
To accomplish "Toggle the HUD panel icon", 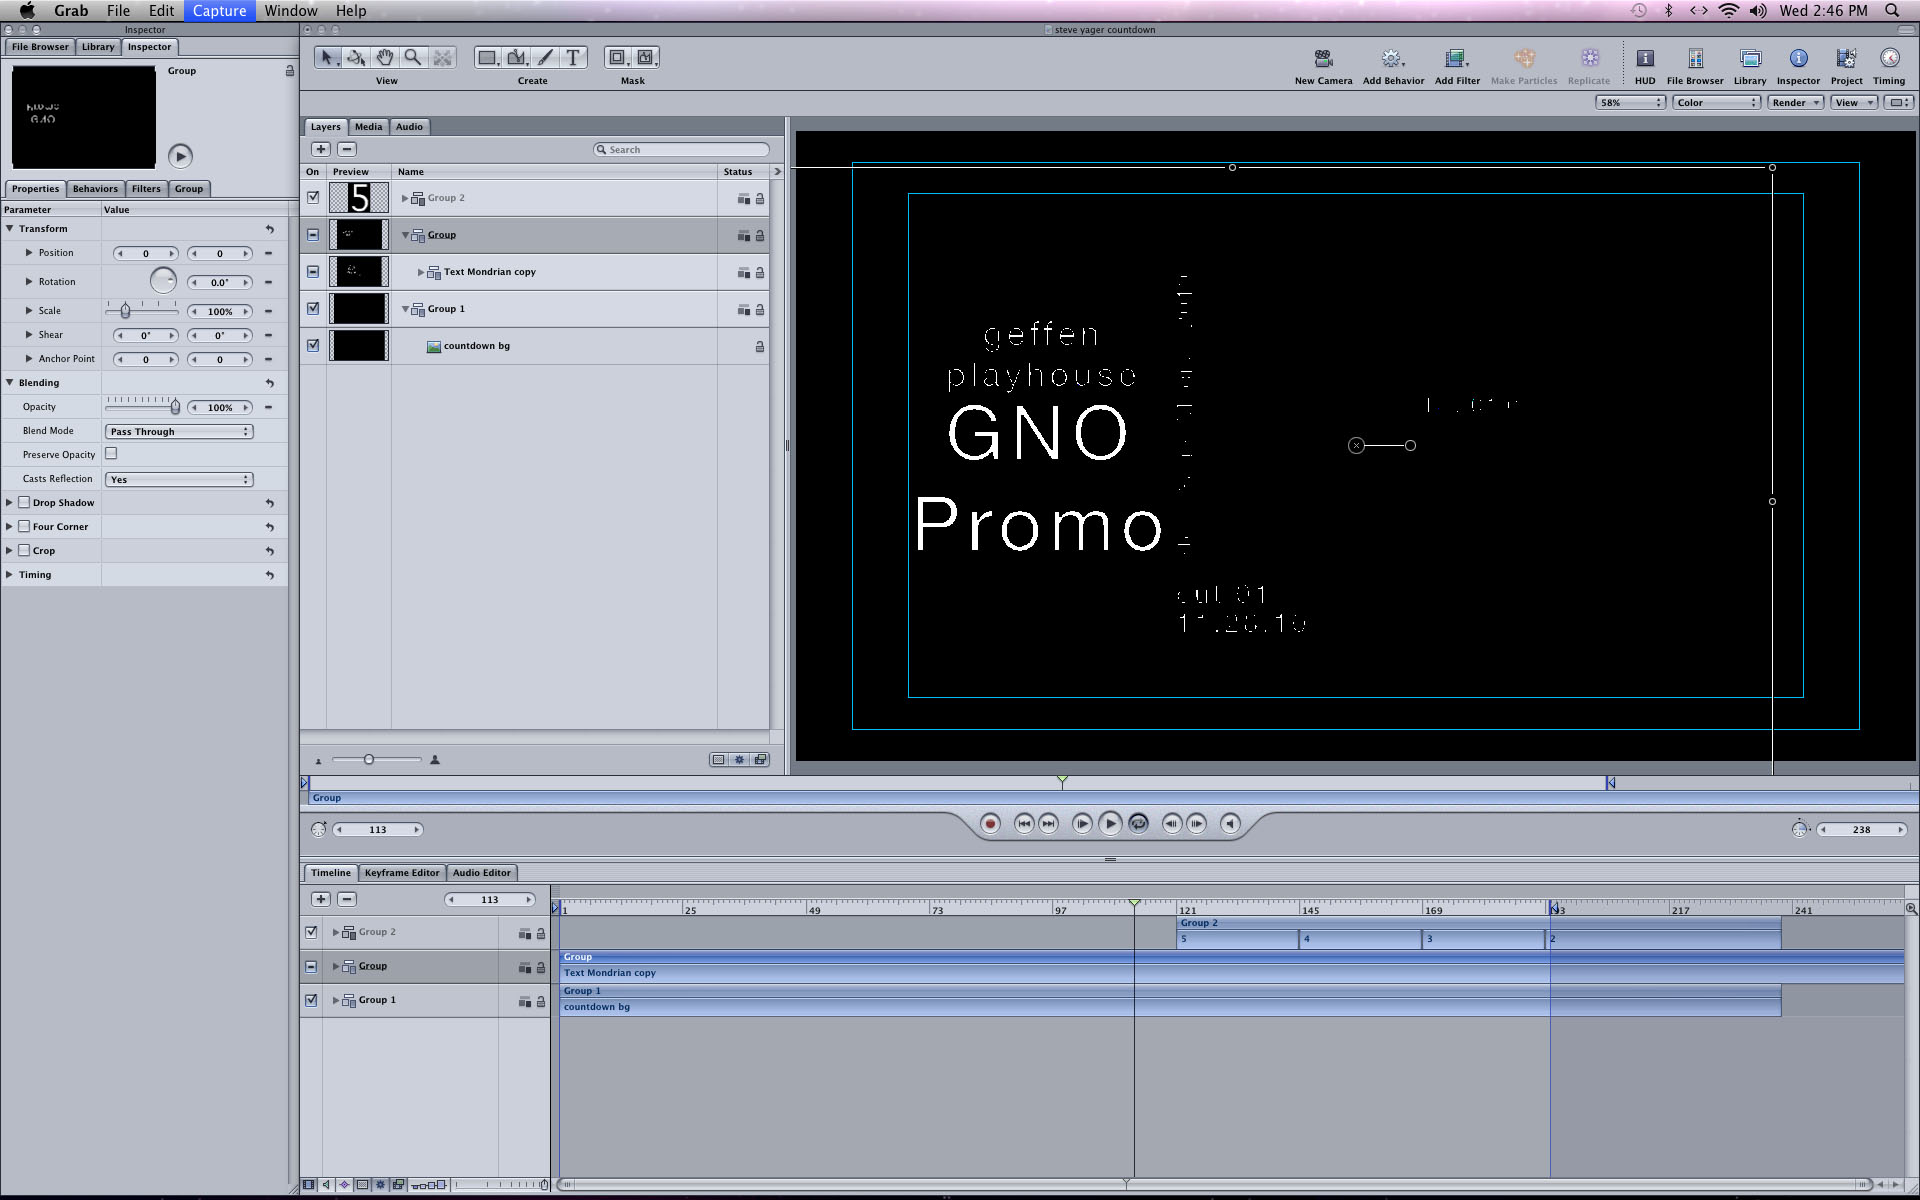I will tap(1645, 59).
